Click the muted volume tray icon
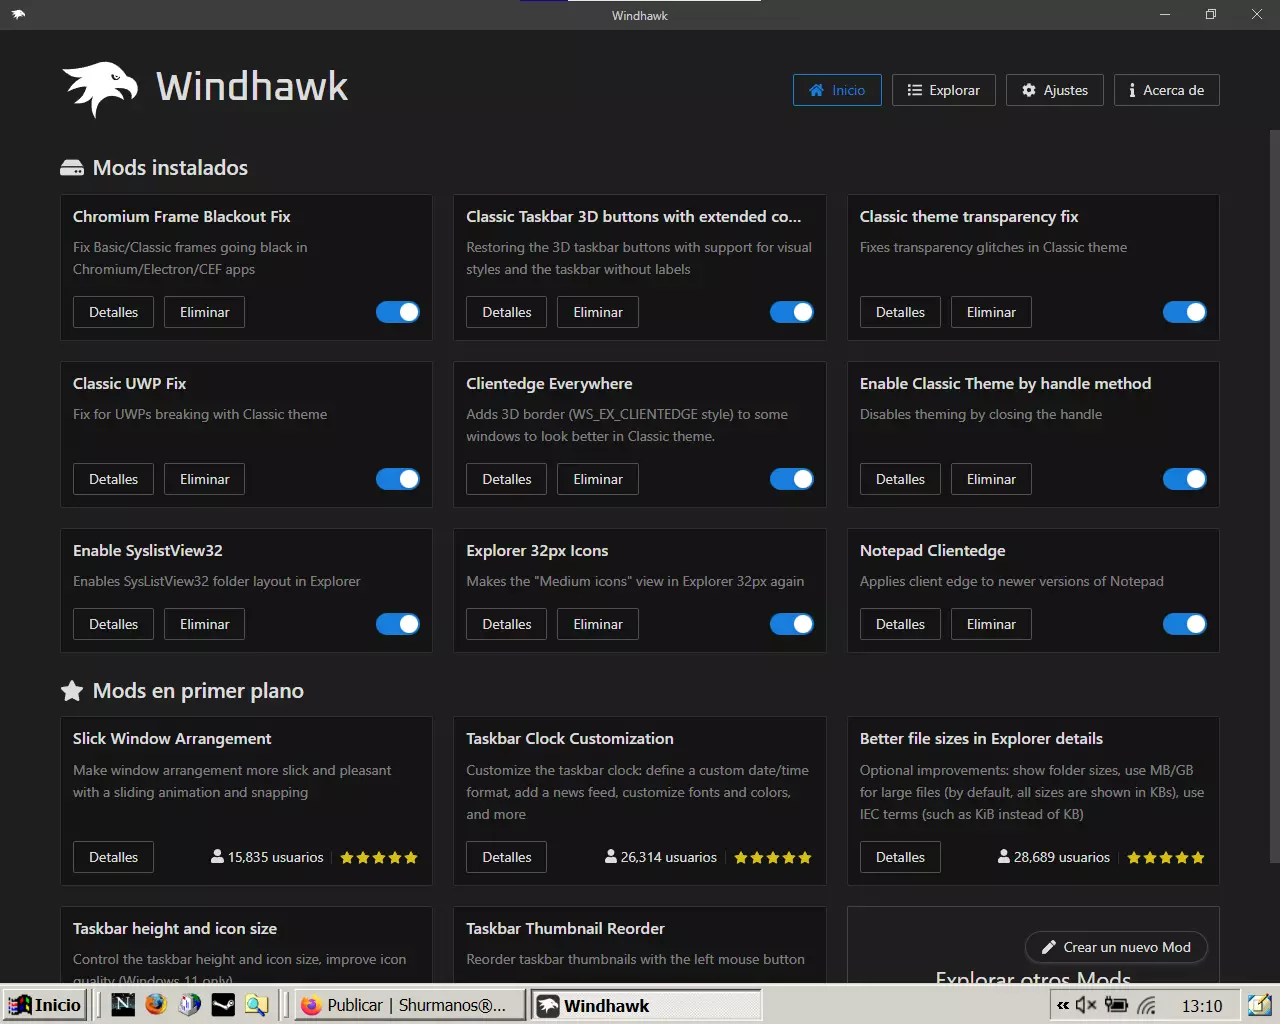Screen dimensions: 1280x1024 click(x=1086, y=1005)
